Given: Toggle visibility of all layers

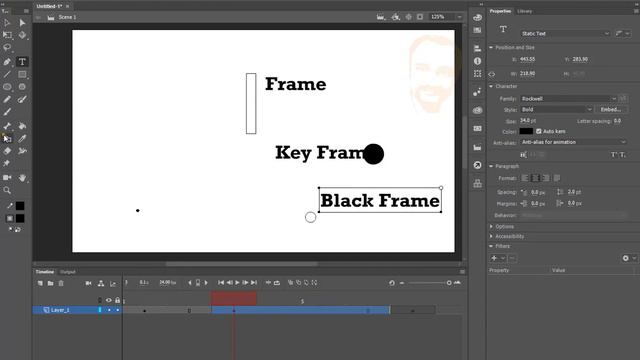Looking at the screenshot, I should click(x=109, y=300).
